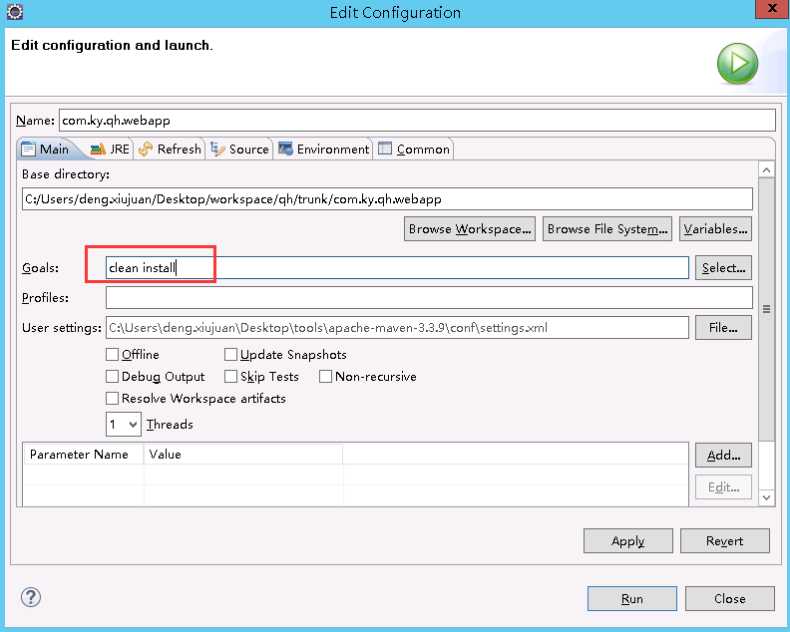Image resolution: width=790 pixels, height=632 pixels.
Task: Click the Profiles input field
Action: pos(429,297)
